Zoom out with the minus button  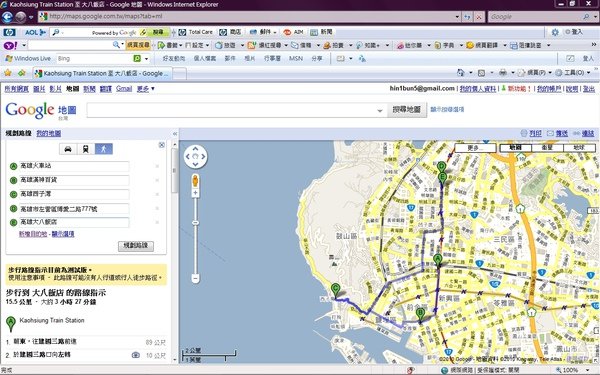coord(195,278)
